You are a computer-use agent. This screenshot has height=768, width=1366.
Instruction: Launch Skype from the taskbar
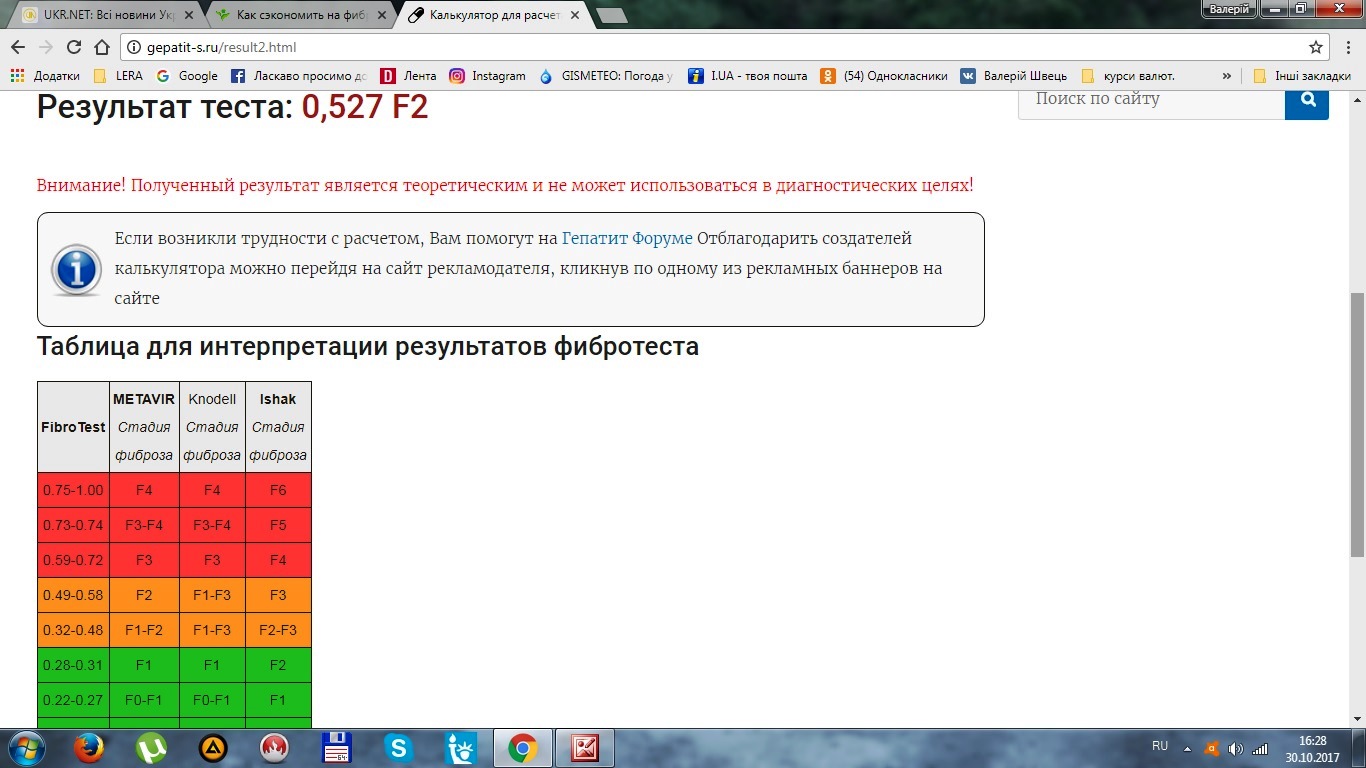(x=398, y=748)
